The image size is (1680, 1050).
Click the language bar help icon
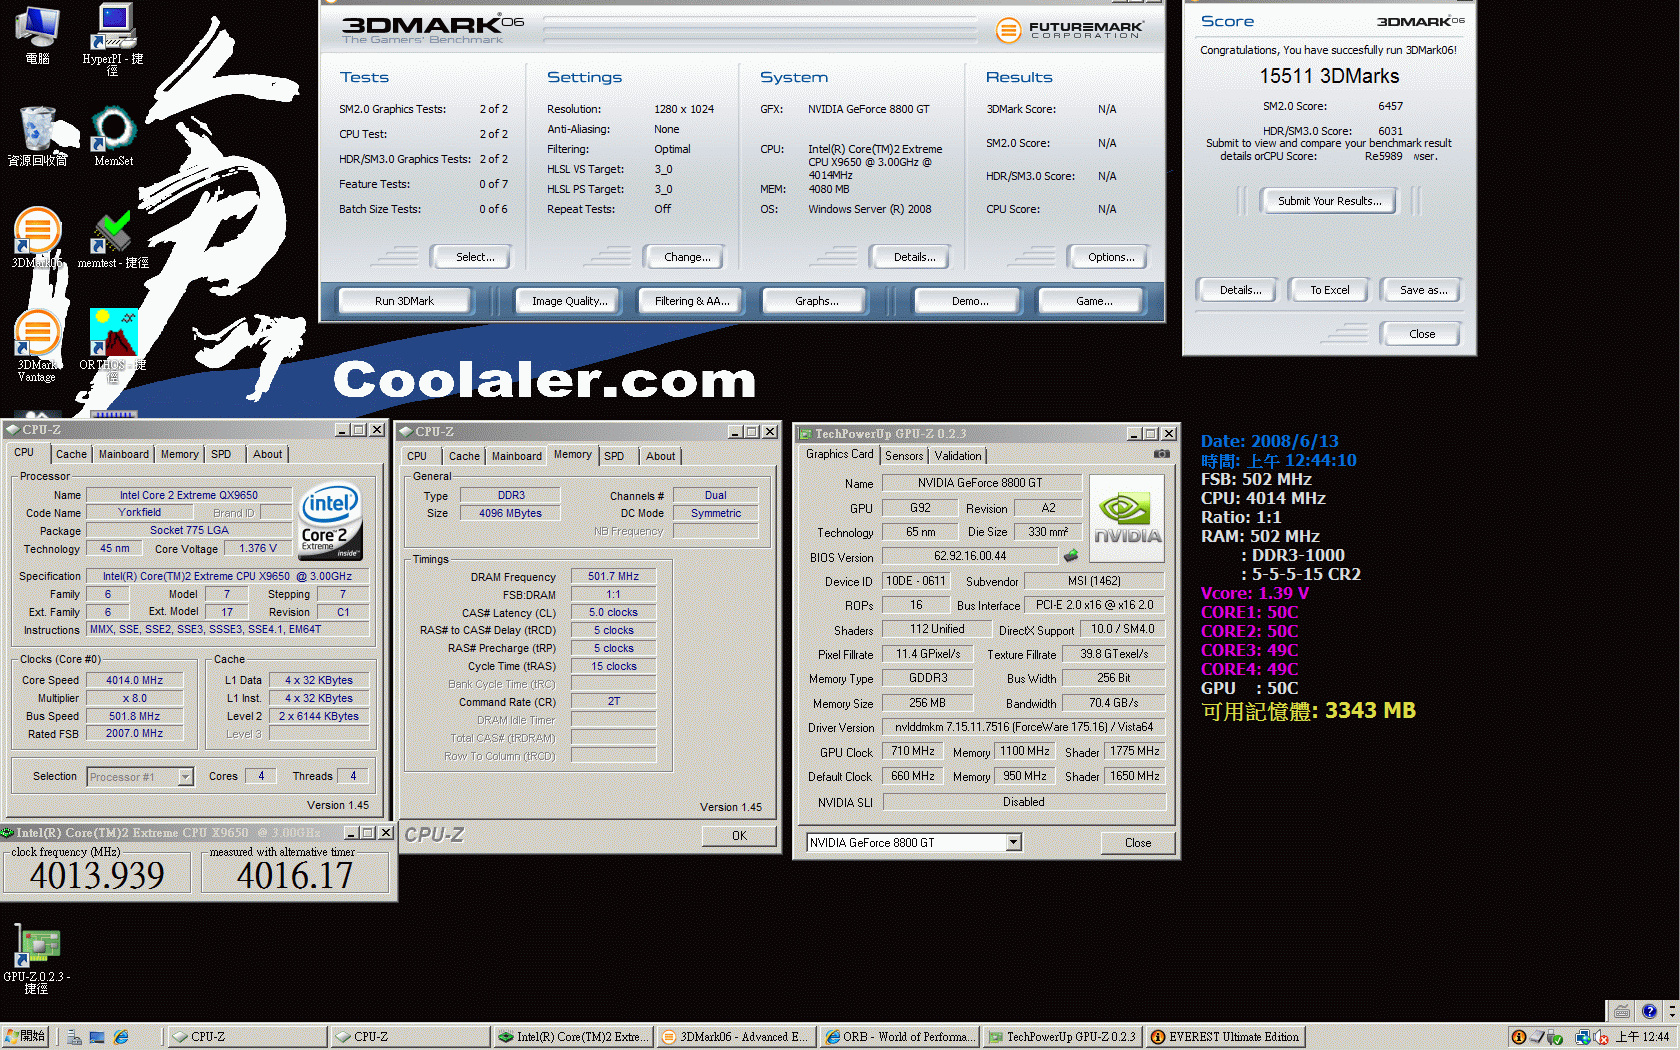[x=1649, y=1011]
